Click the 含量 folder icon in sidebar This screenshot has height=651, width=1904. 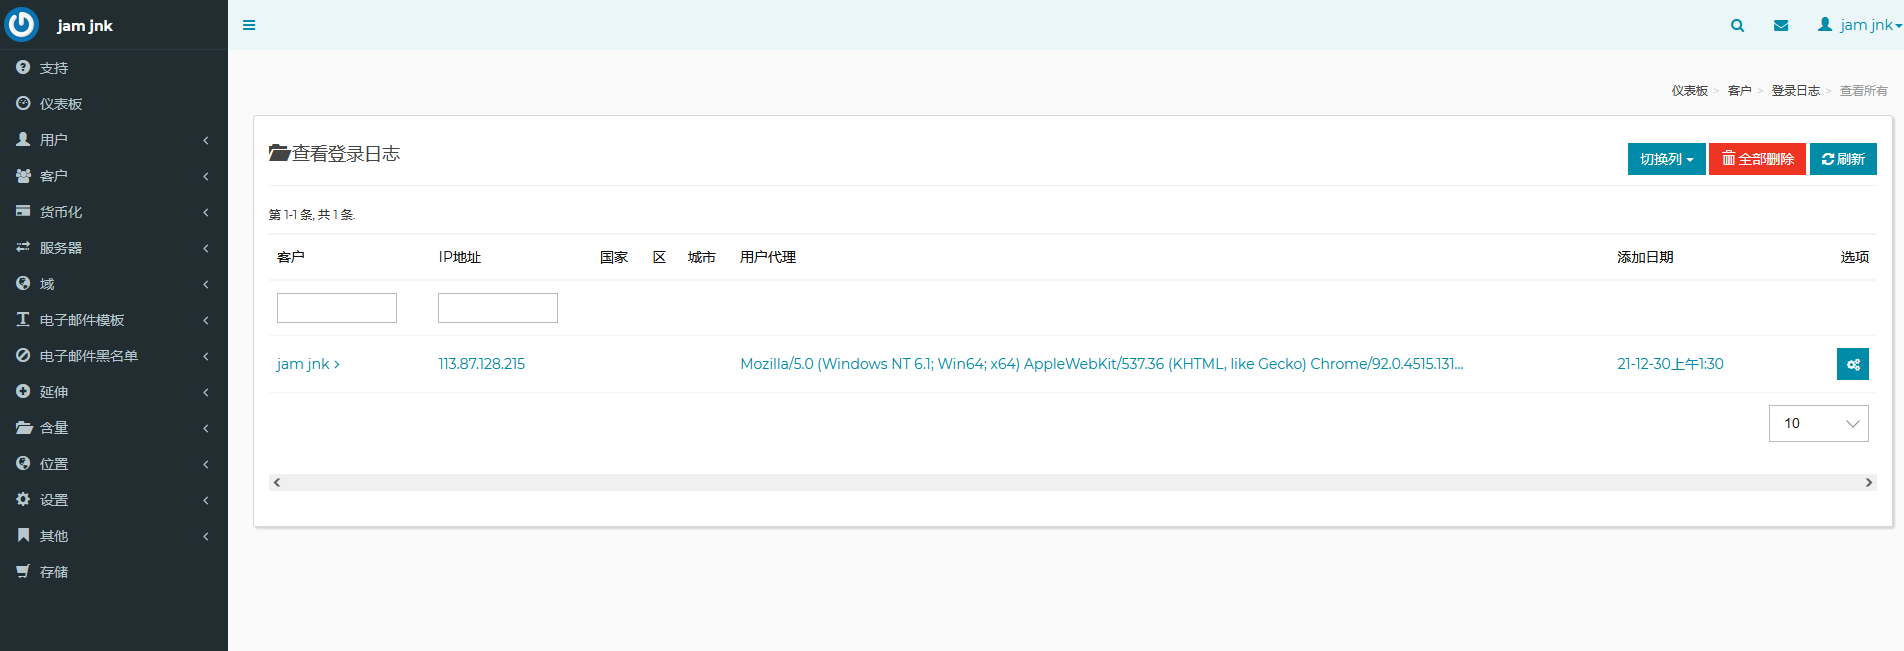[x=24, y=427]
